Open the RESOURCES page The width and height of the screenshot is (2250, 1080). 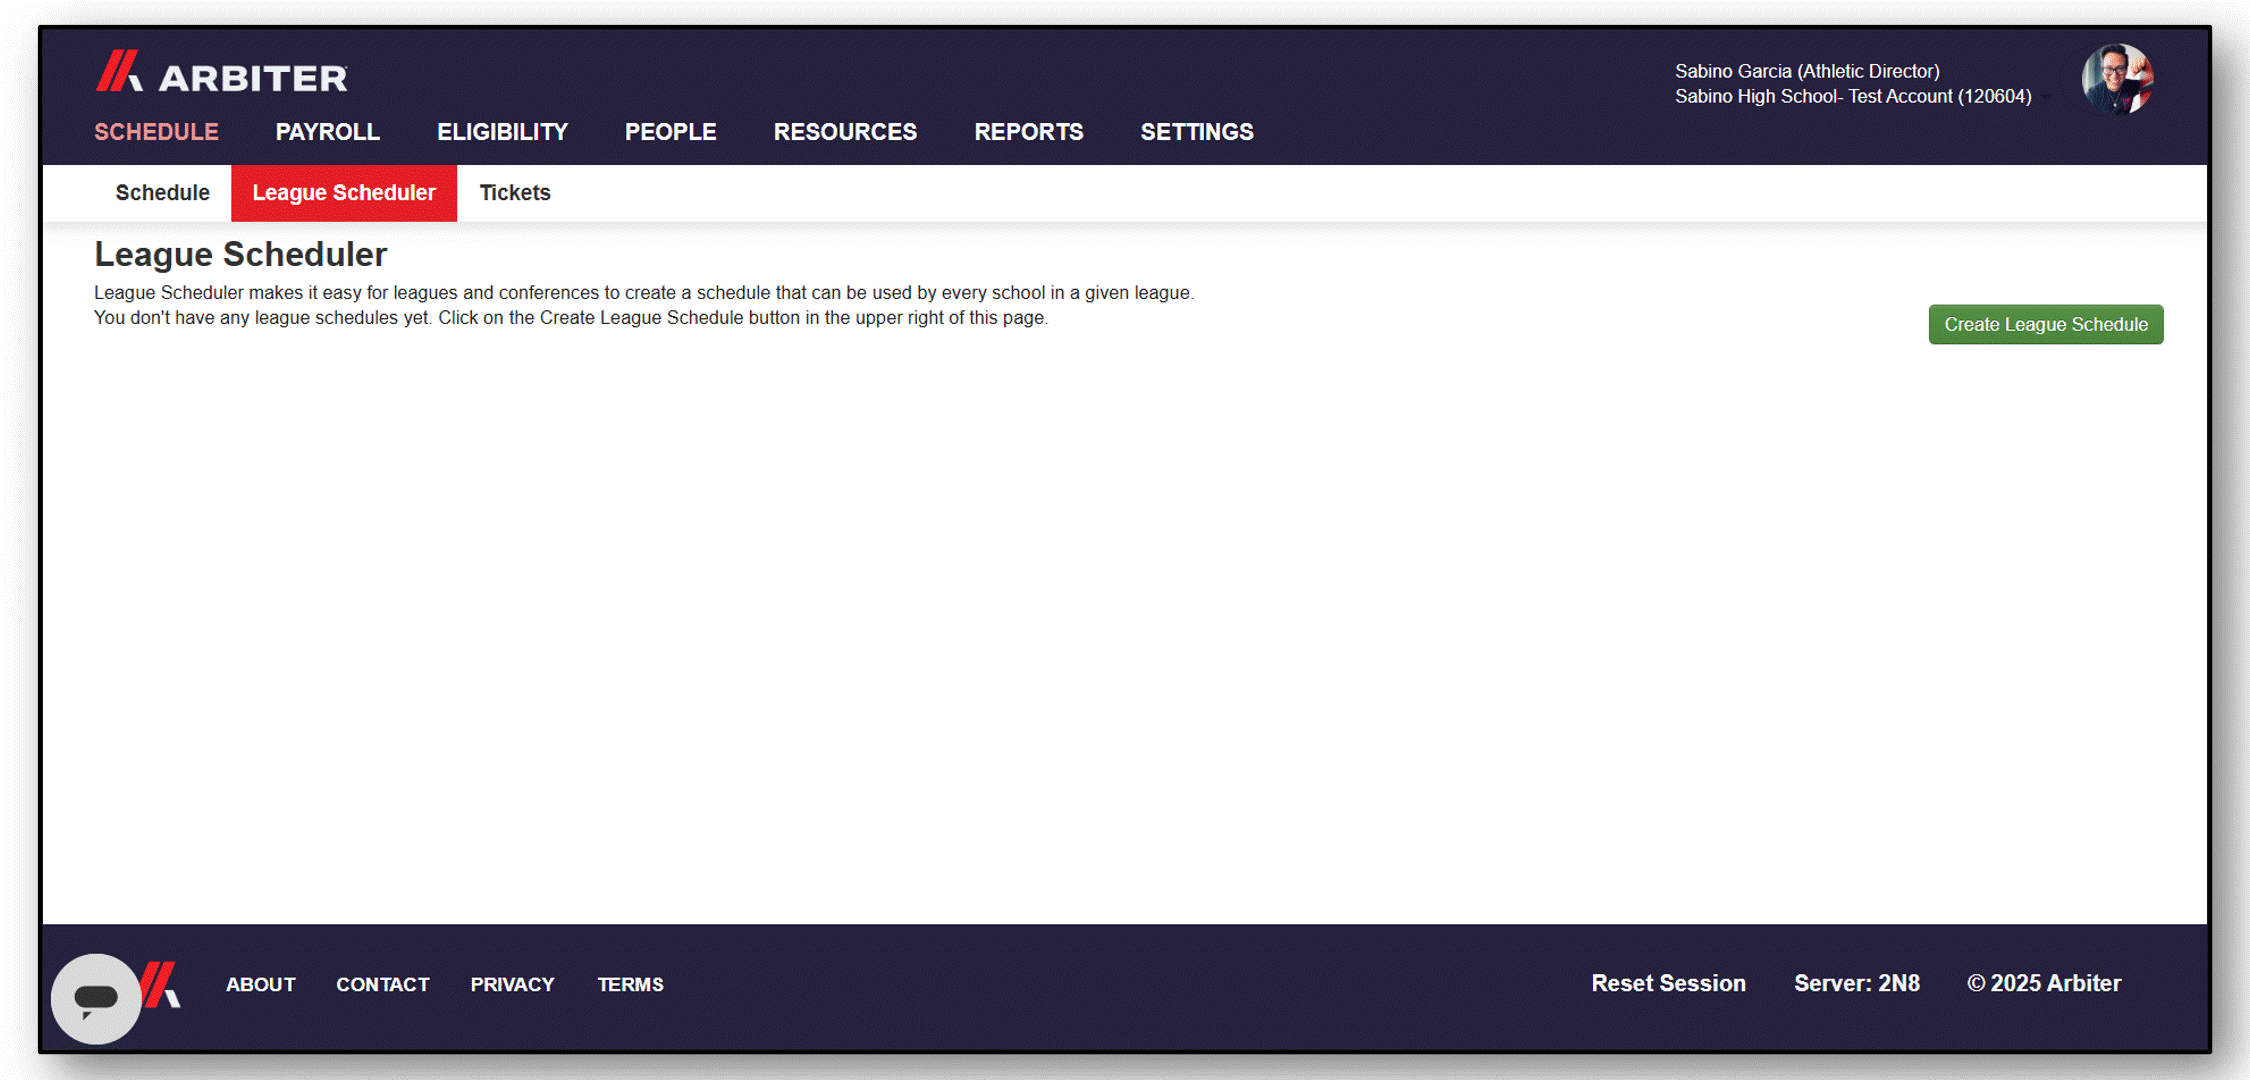(845, 131)
